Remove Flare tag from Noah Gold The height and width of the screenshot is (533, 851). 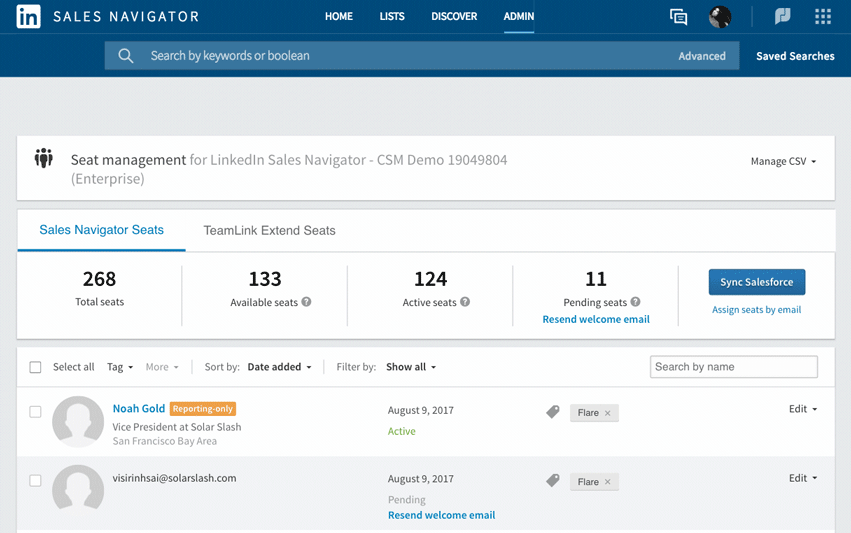click(x=608, y=413)
